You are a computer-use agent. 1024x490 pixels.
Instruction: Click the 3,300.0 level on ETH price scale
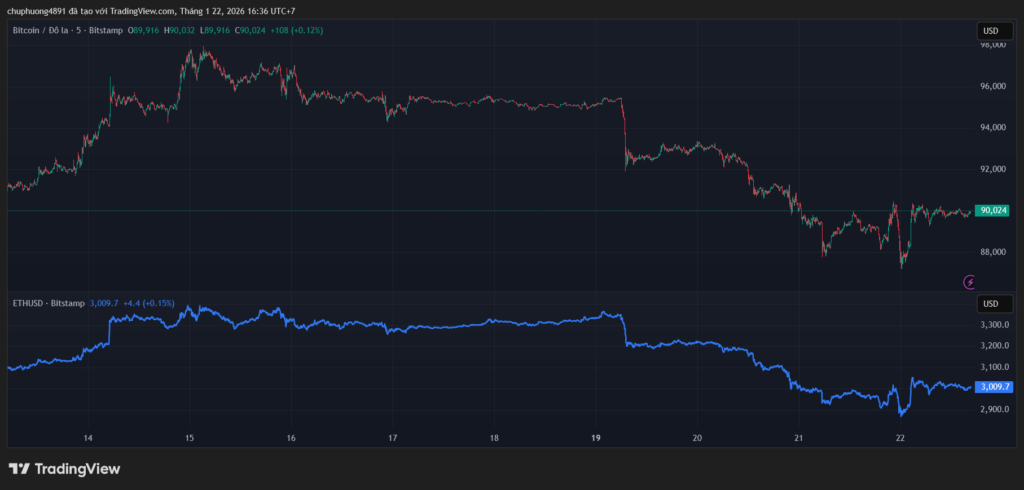[x=993, y=325]
